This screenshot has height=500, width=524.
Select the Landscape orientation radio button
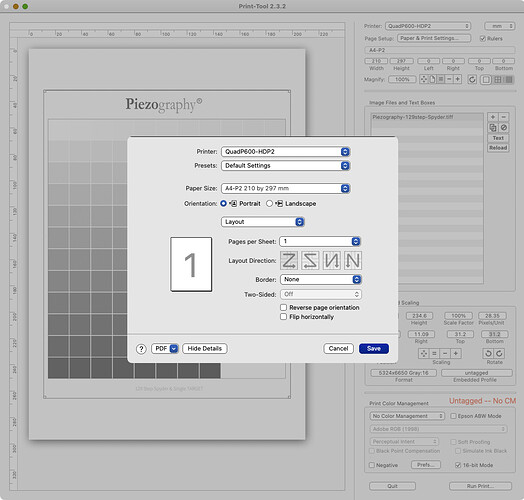269,203
